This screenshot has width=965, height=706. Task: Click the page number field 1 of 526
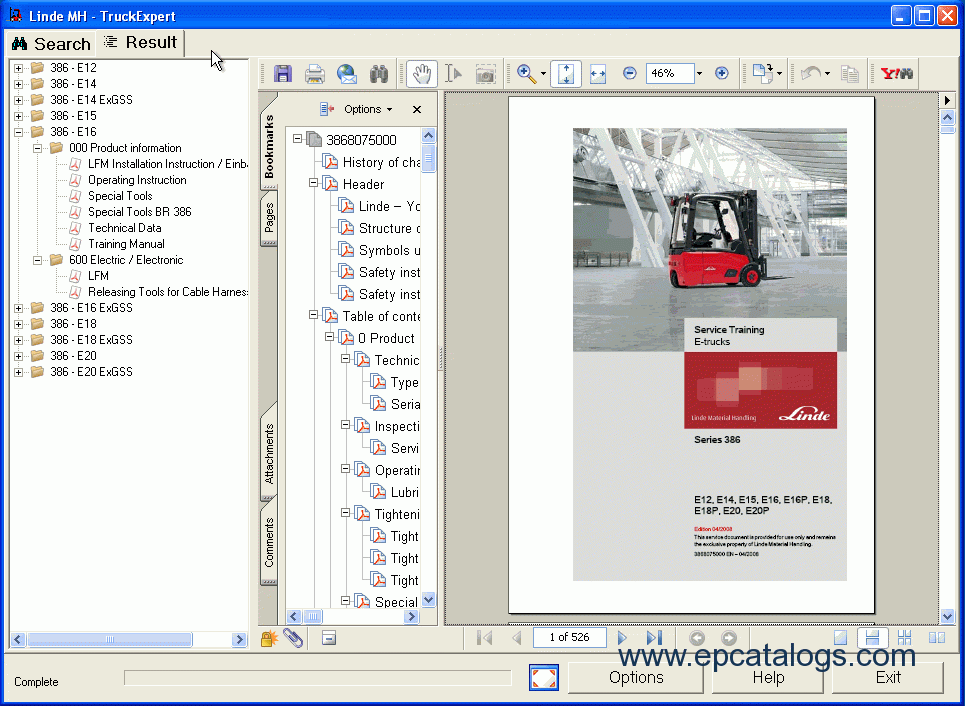(x=569, y=637)
